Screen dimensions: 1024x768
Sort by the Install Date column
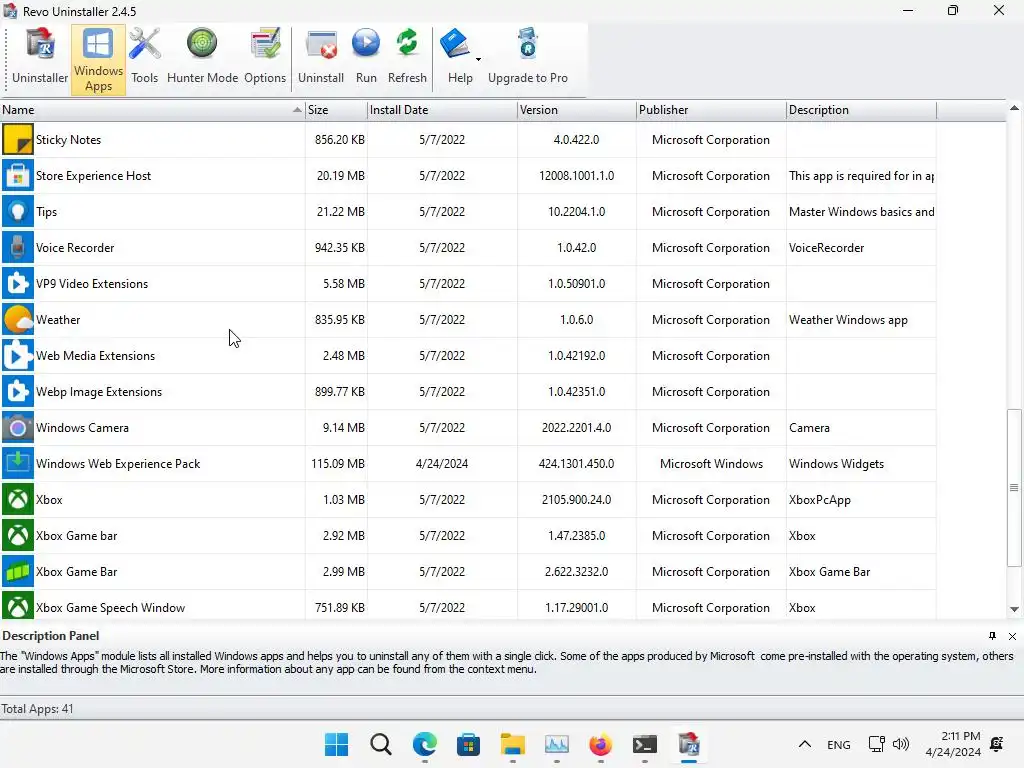pyautogui.click(x=442, y=110)
